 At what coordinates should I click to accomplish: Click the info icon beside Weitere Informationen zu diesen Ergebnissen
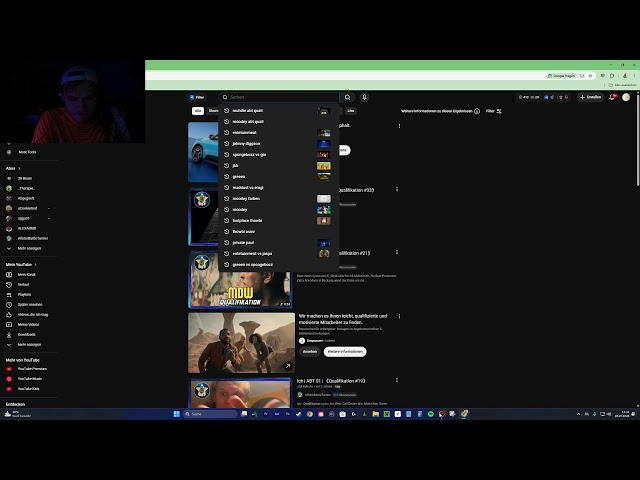(477, 111)
